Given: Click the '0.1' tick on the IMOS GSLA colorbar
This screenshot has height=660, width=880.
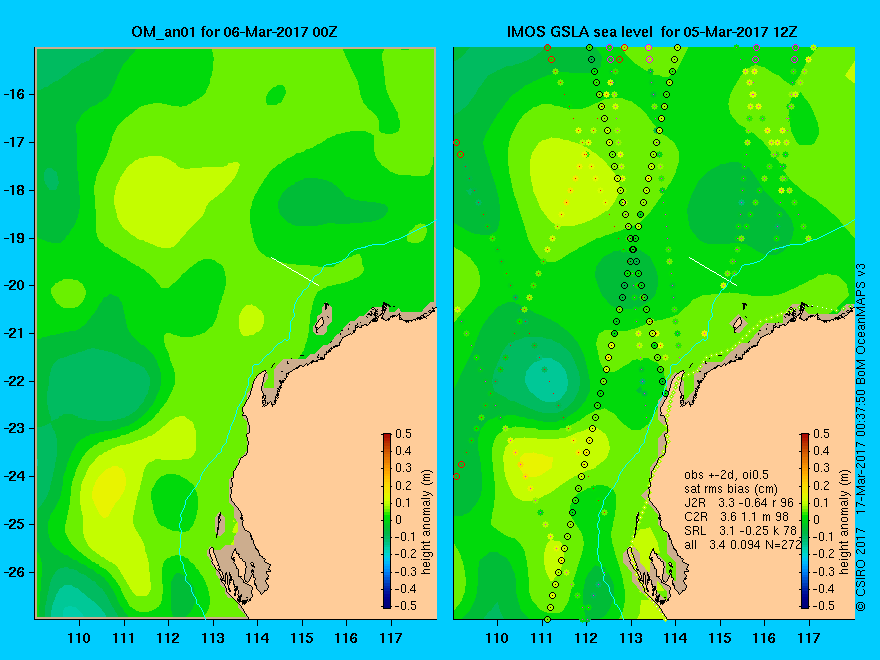Looking at the screenshot, I should tap(822, 502).
